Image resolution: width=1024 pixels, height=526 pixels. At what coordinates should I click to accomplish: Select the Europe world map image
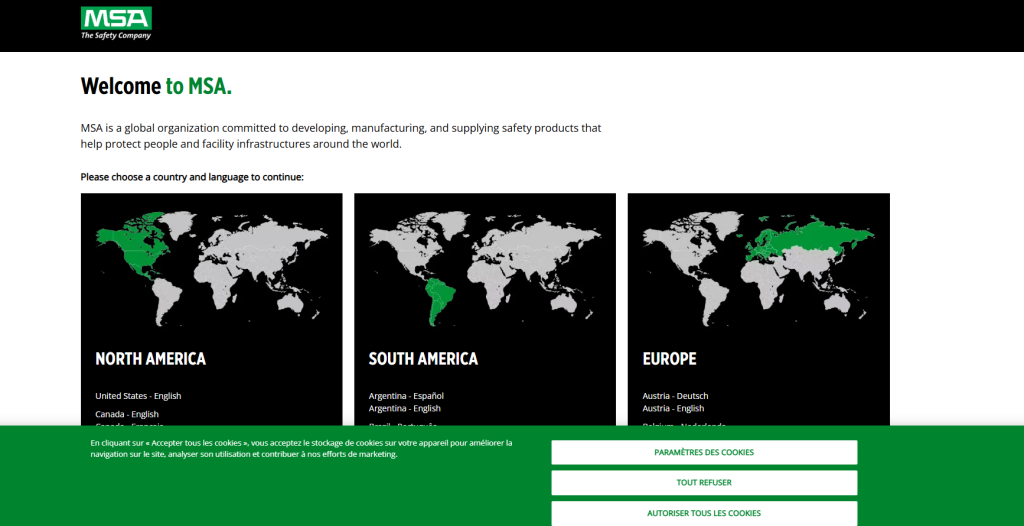pyautogui.click(x=758, y=265)
